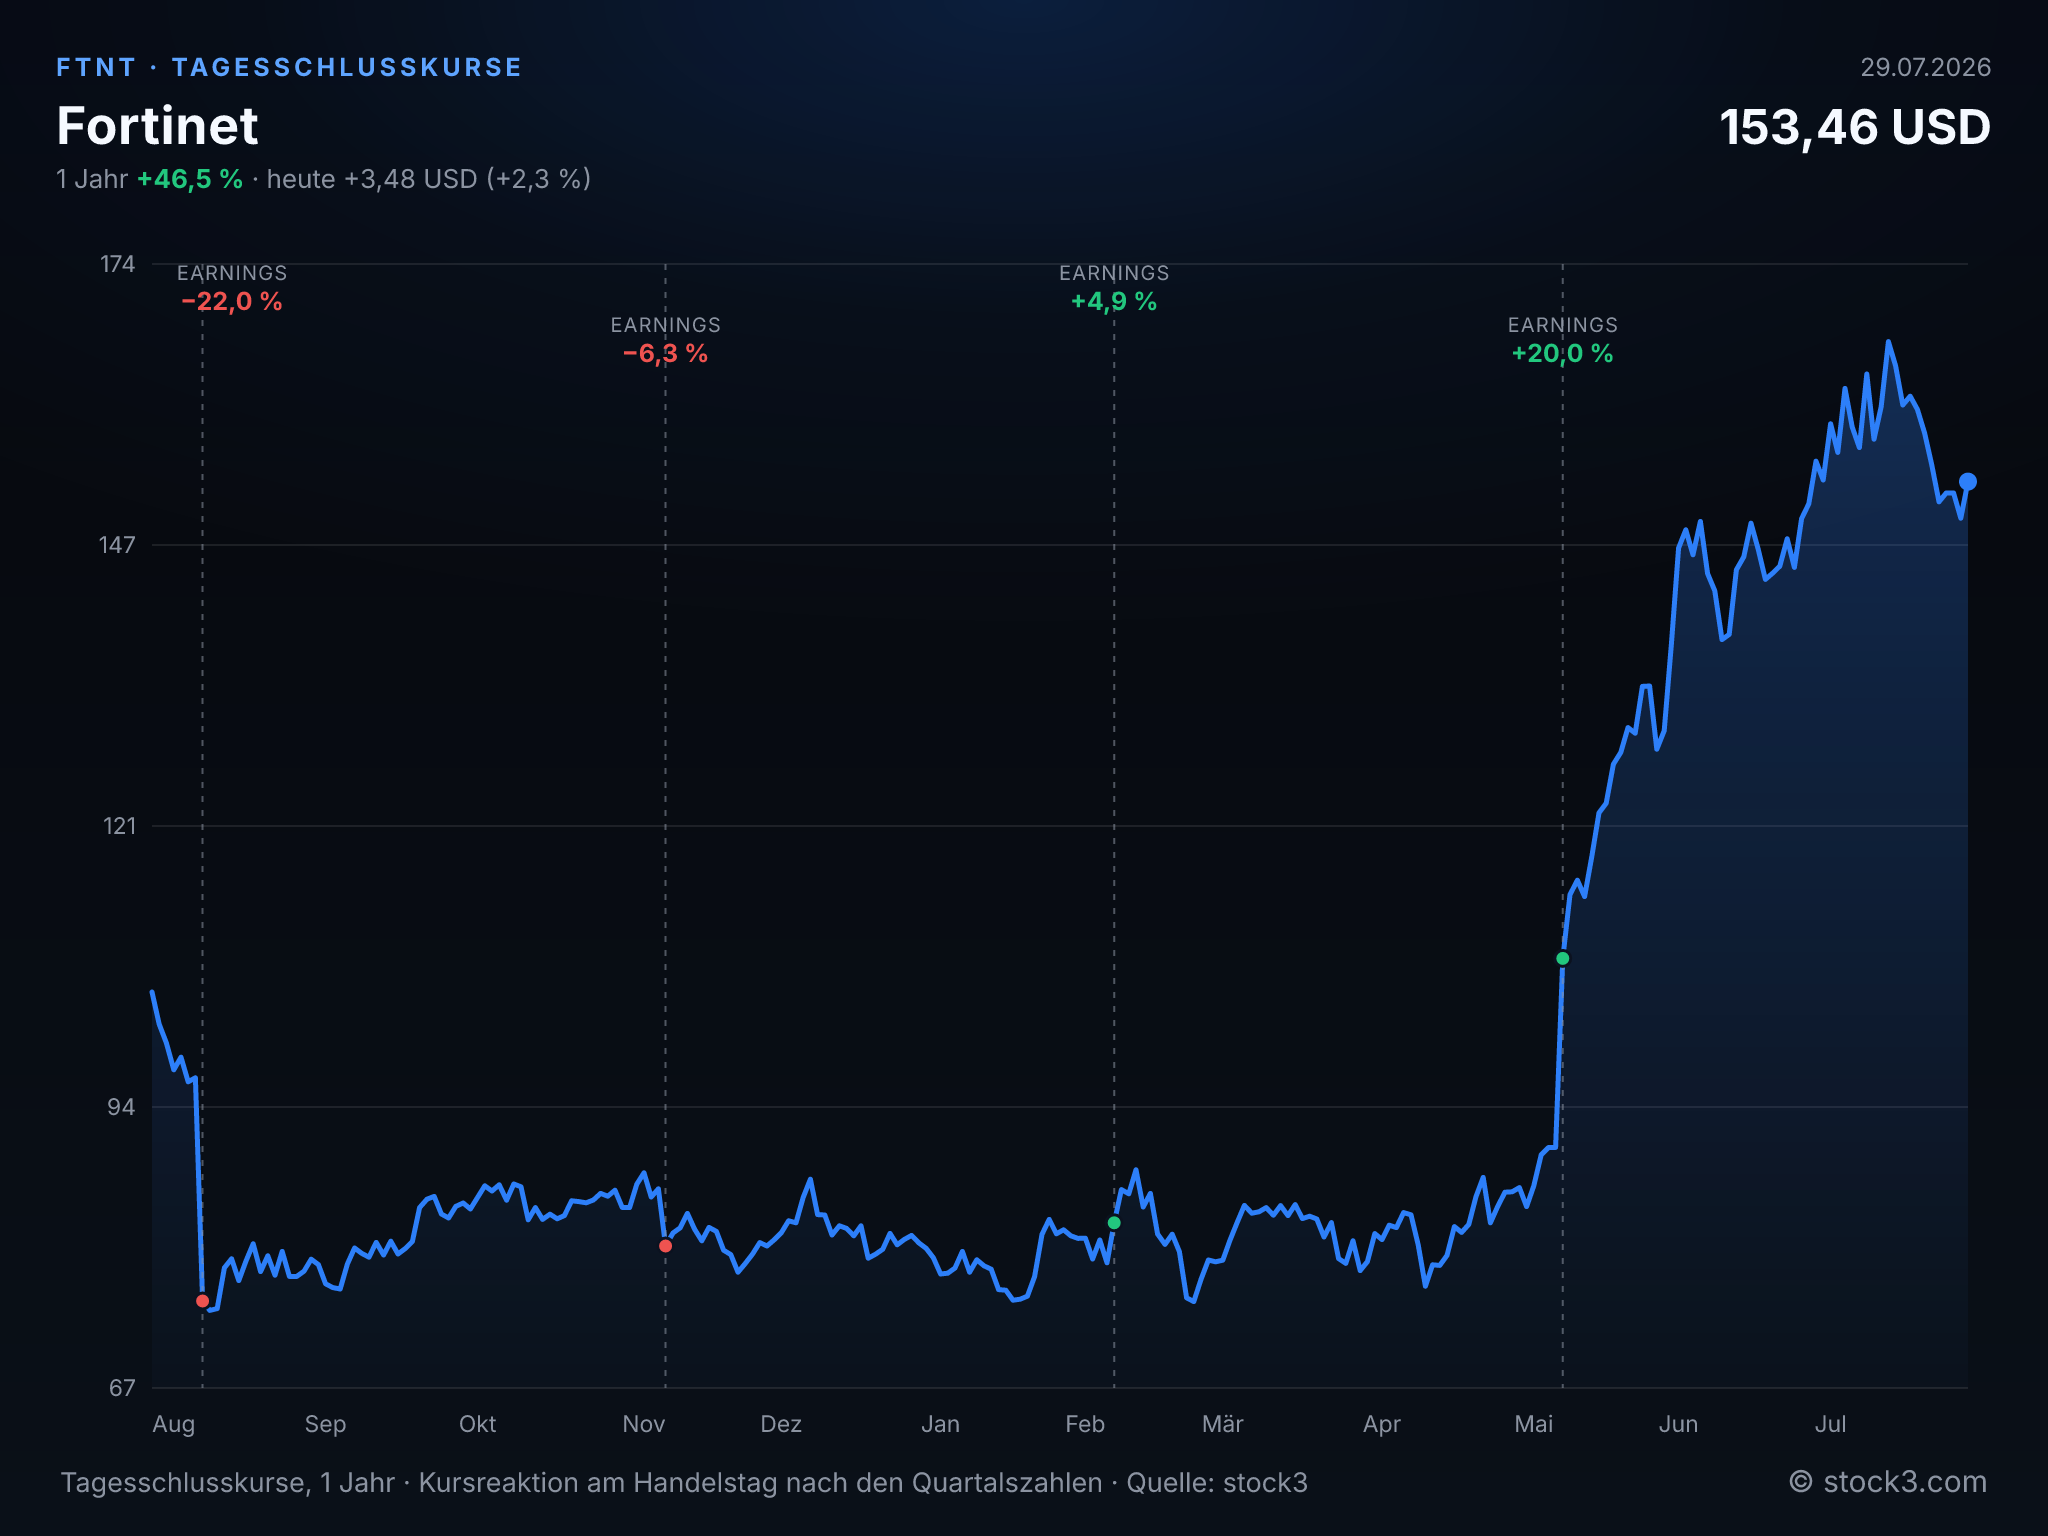The width and height of the screenshot is (2048, 1536).
Task: Click the green earnings dot in May
Action: coord(1563,959)
